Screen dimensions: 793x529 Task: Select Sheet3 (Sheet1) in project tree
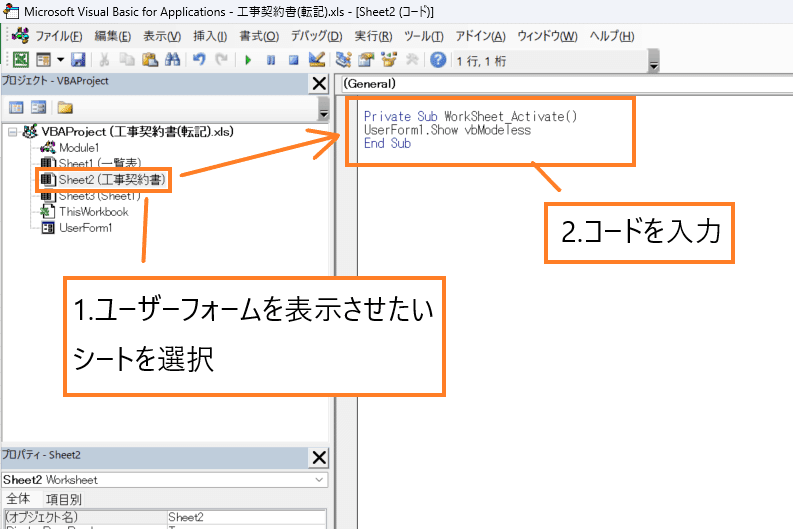tap(100, 196)
